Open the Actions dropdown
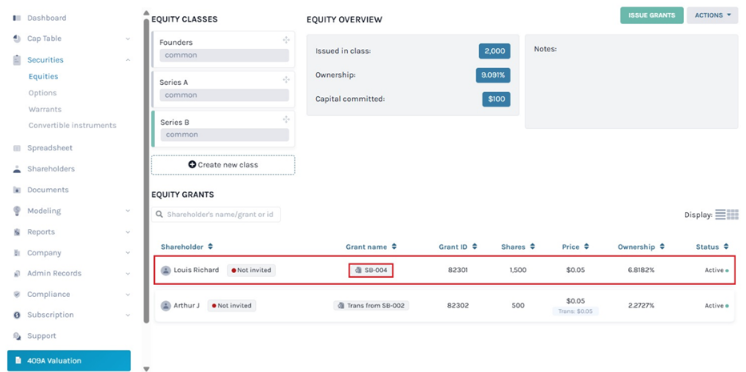746x372 pixels. point(712,15)
